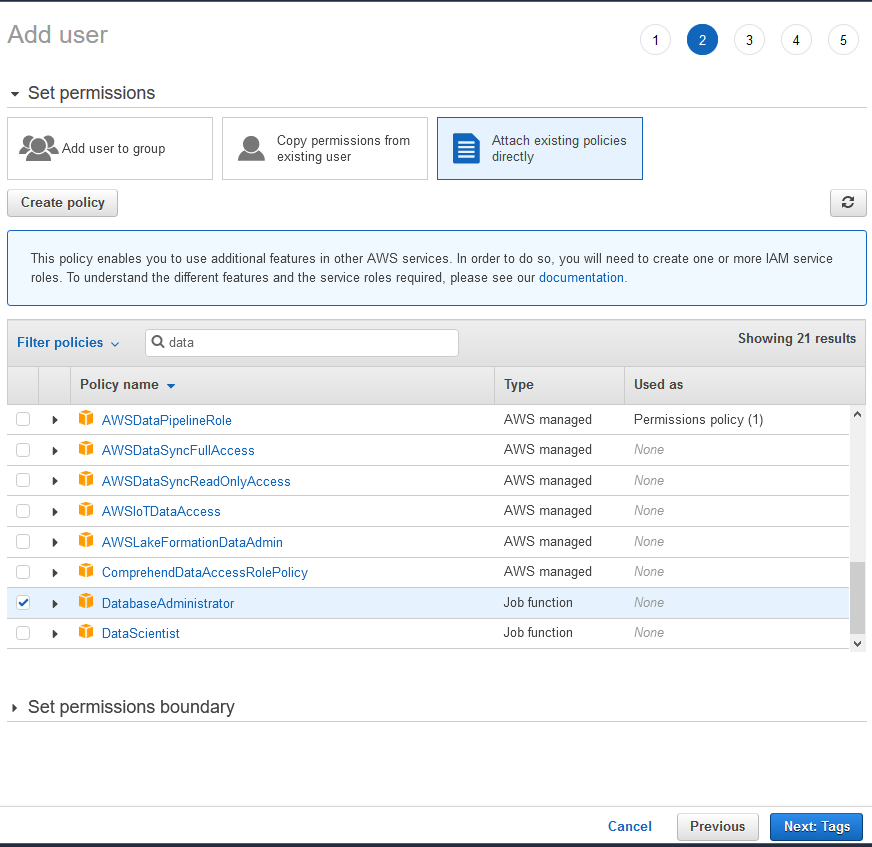Click the policy icon next to AWSIoTDataAccess
The width and height of the screenshot is (872, 847).
pos(86,511)
